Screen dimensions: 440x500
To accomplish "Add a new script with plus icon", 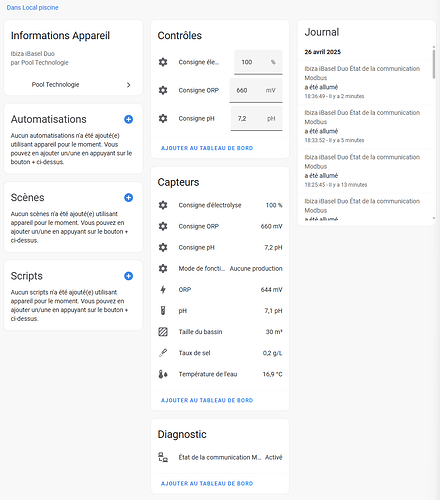I will (x=128, y=276).
